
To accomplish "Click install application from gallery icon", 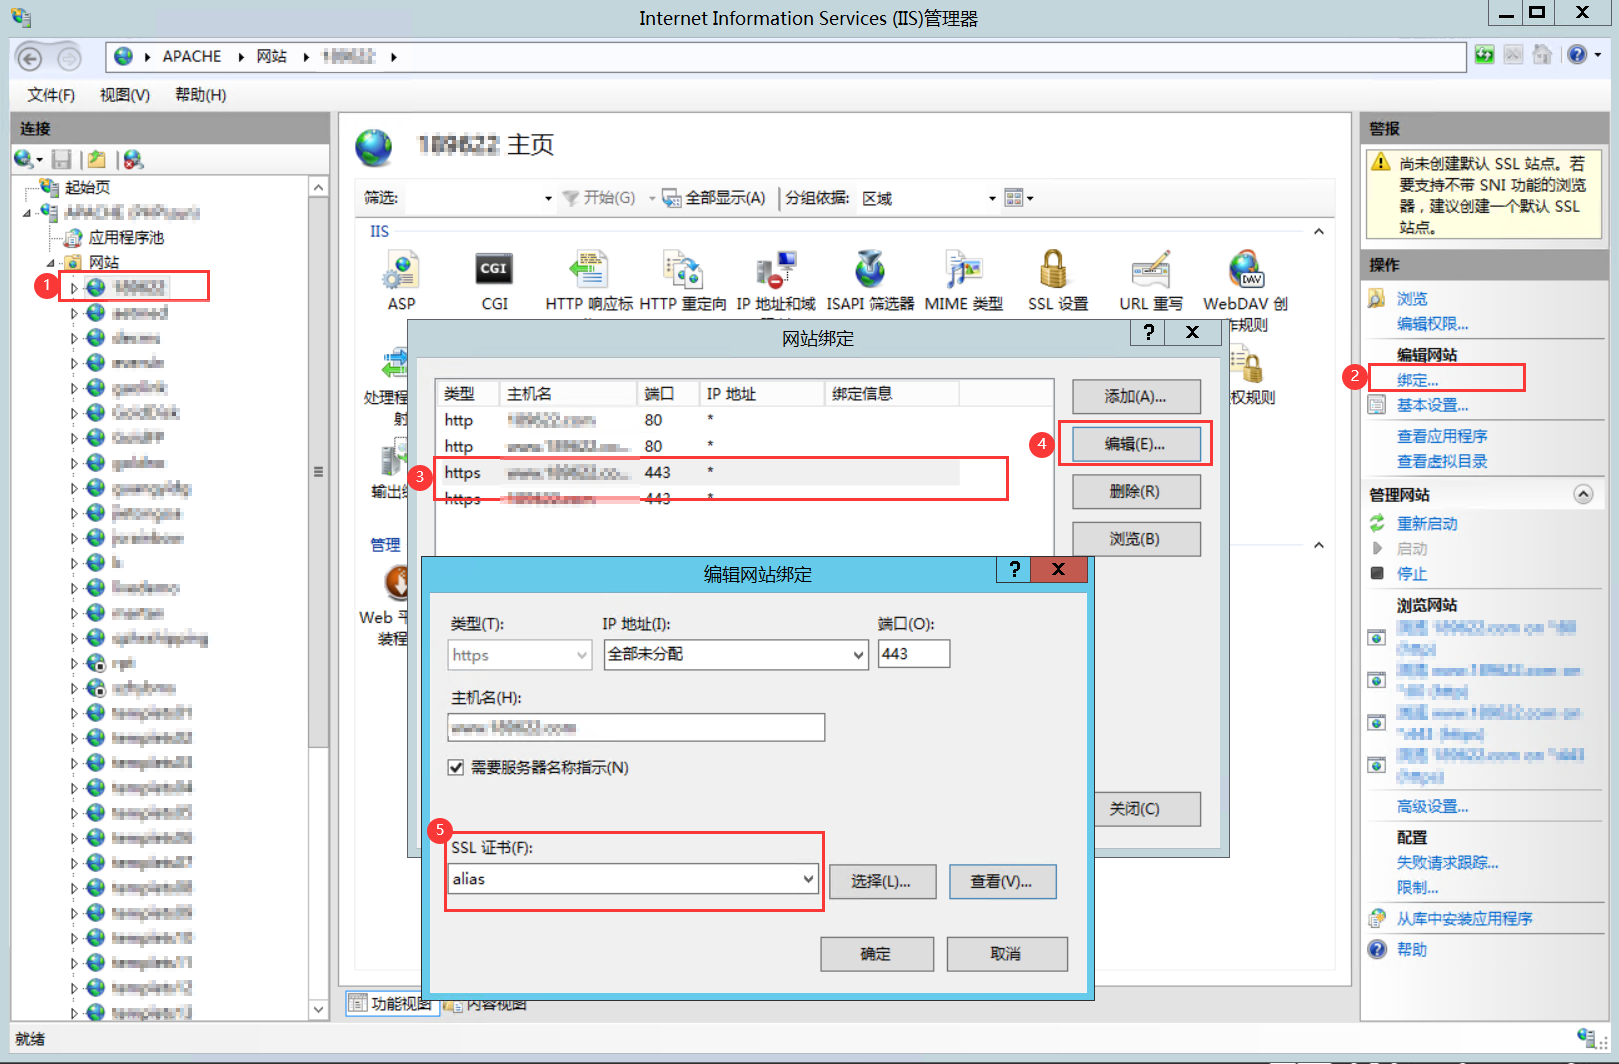I will (x=1377, y=918).
